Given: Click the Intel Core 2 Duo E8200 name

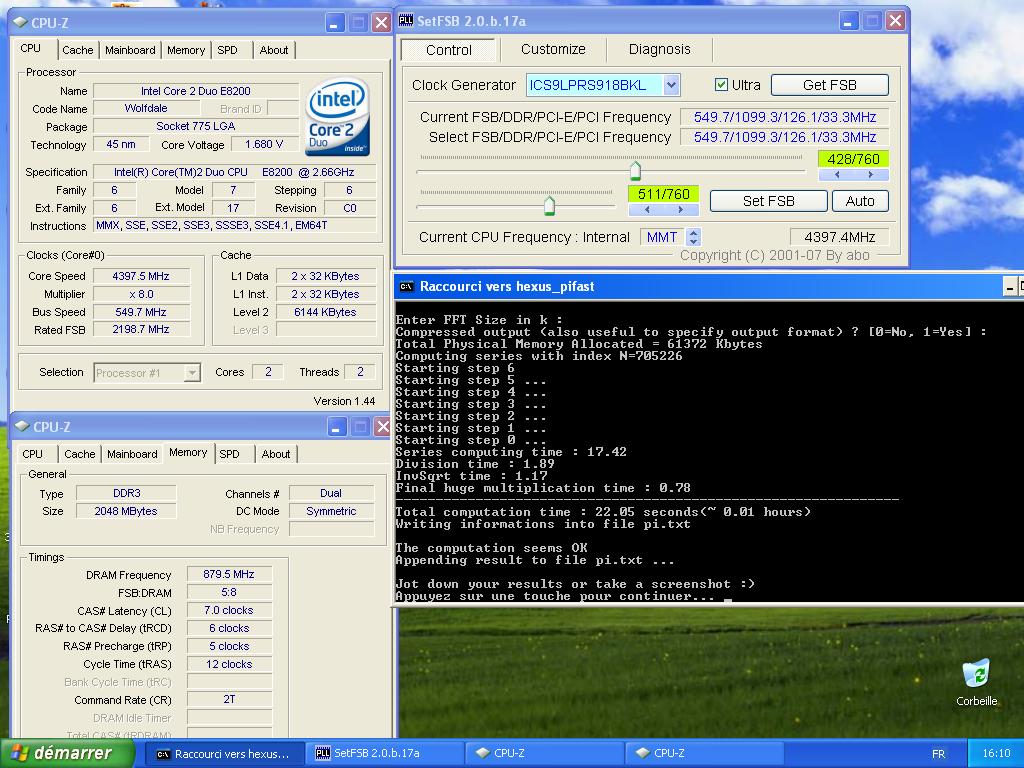Looking at the screenshot, I should [196, 91].
